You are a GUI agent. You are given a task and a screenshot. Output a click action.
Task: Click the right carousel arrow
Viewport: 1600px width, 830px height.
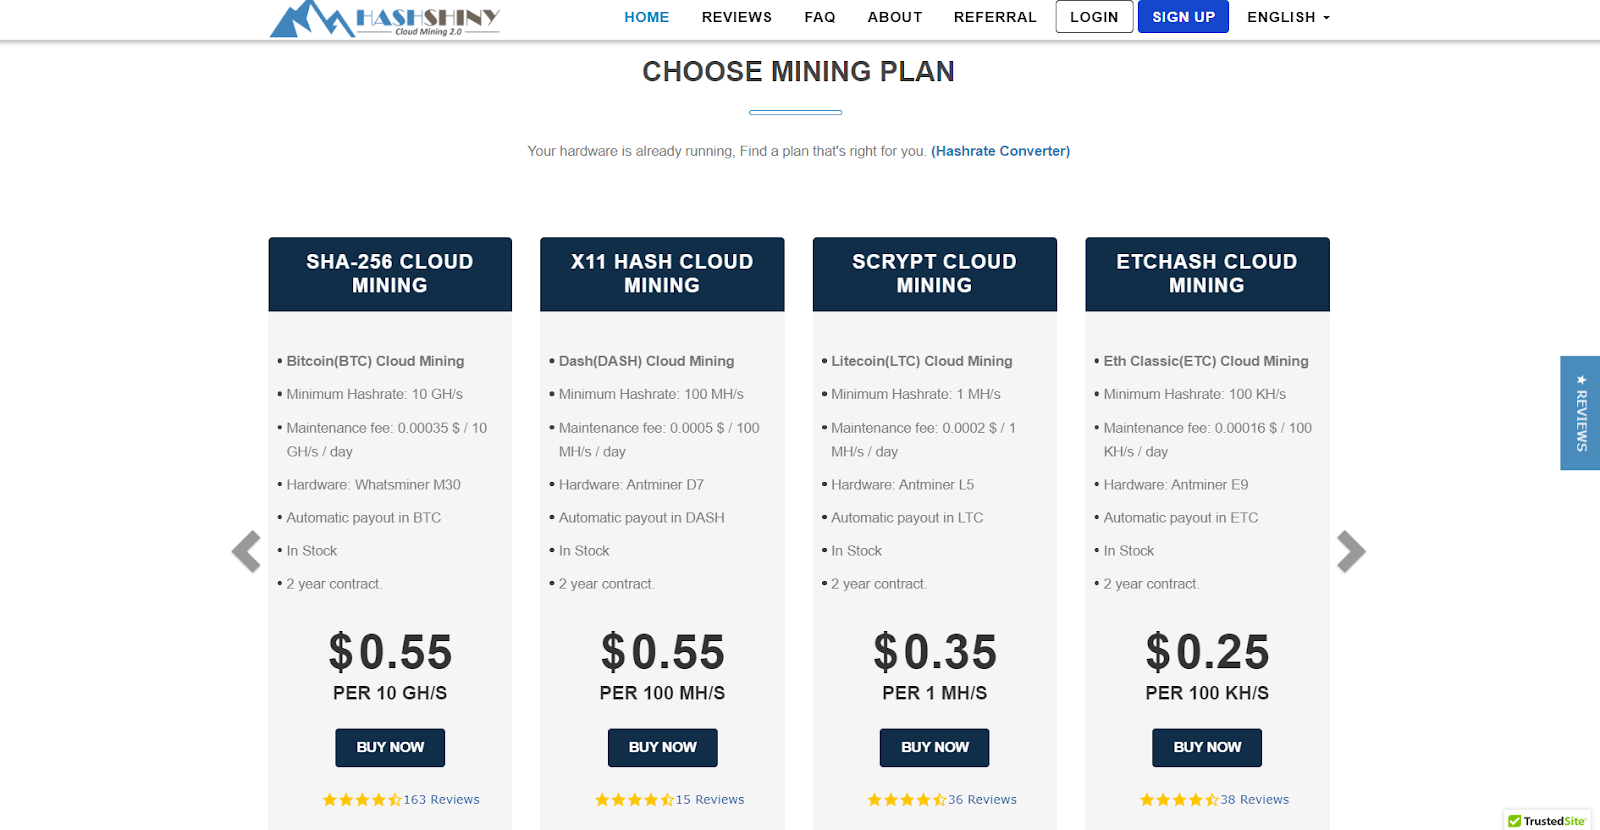coord(1351,551)
